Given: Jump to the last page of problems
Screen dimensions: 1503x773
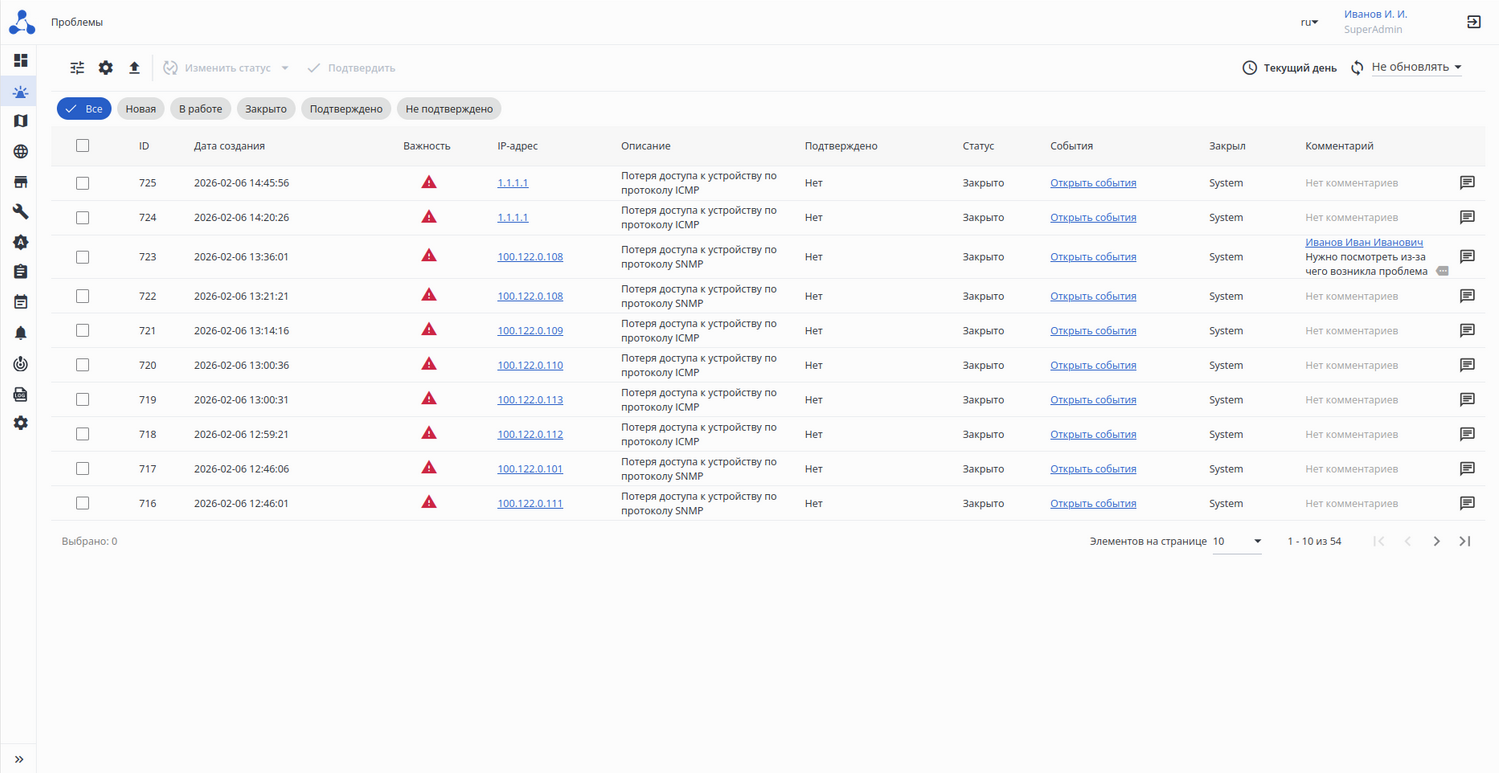Looking at the screenshot, I should click(1465, 541).
